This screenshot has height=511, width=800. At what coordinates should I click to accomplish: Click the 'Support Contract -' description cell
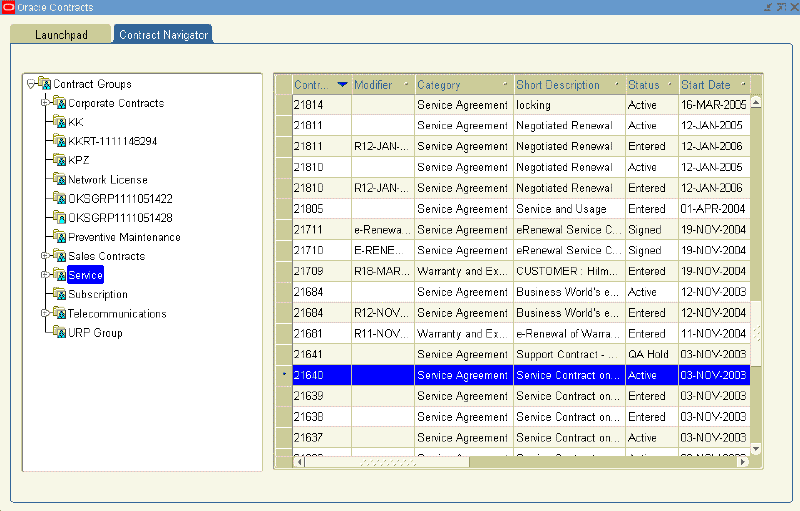[x=569, y=354]
